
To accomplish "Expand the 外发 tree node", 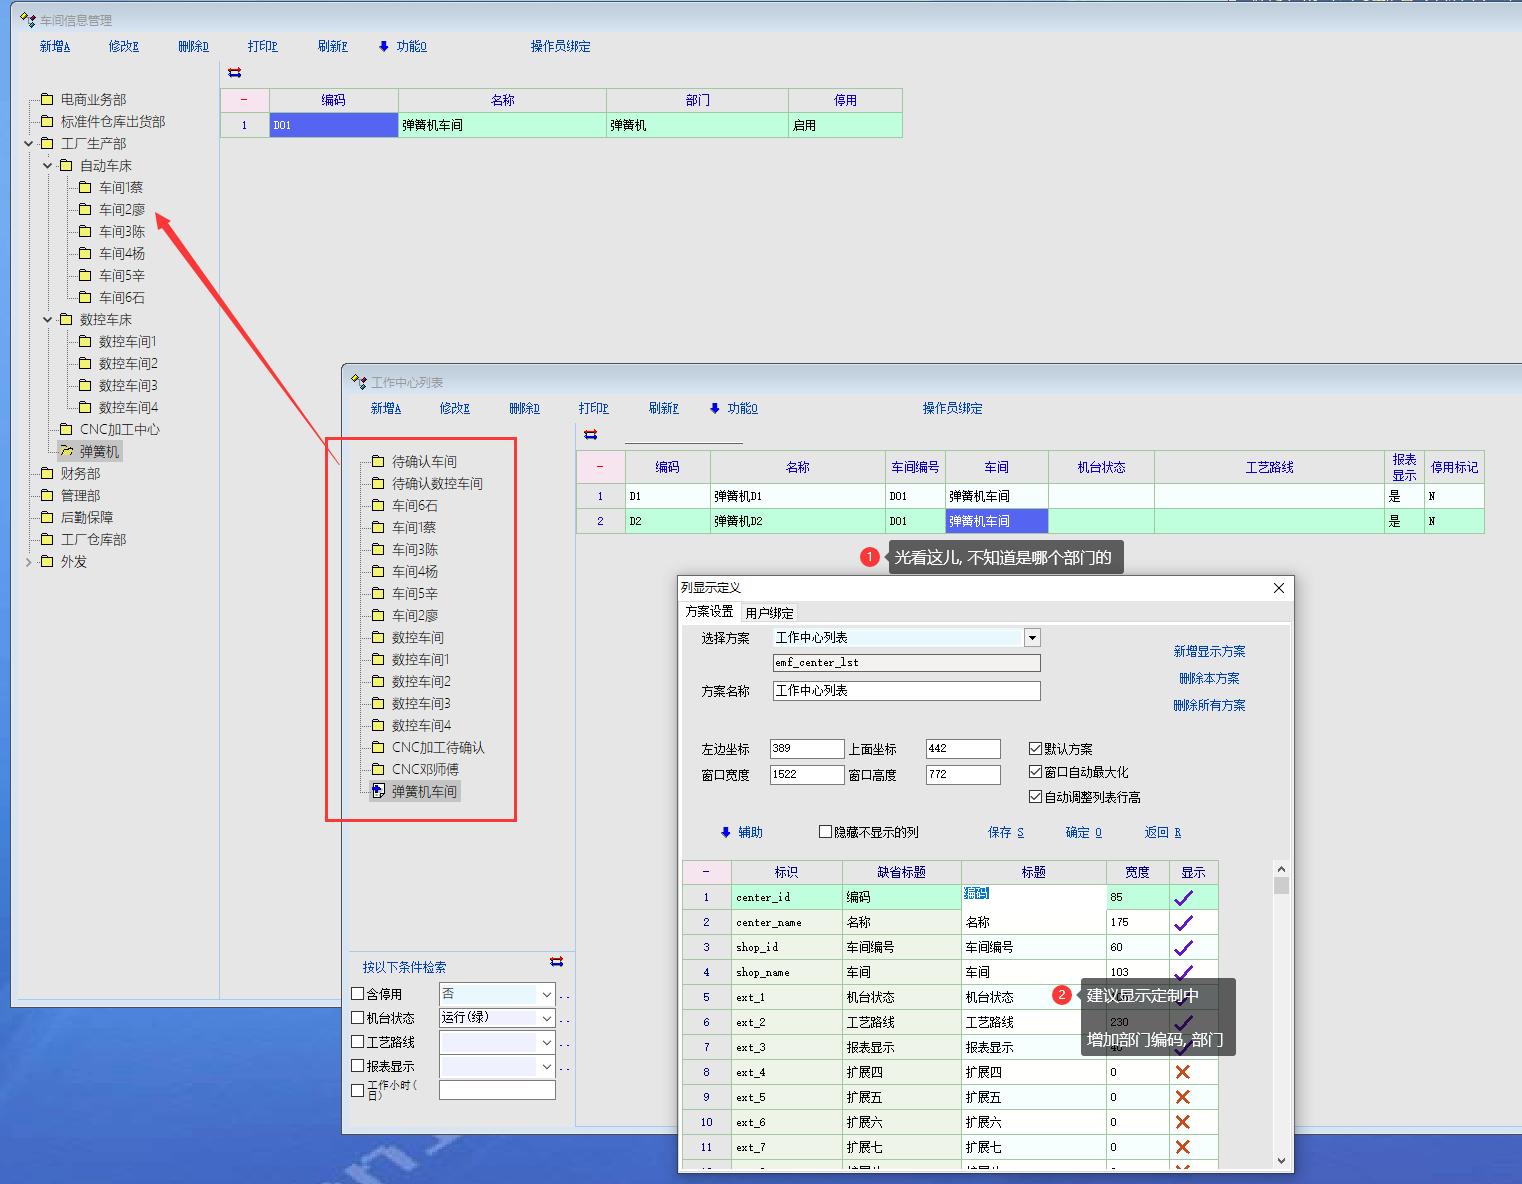I will pos(29,562).
